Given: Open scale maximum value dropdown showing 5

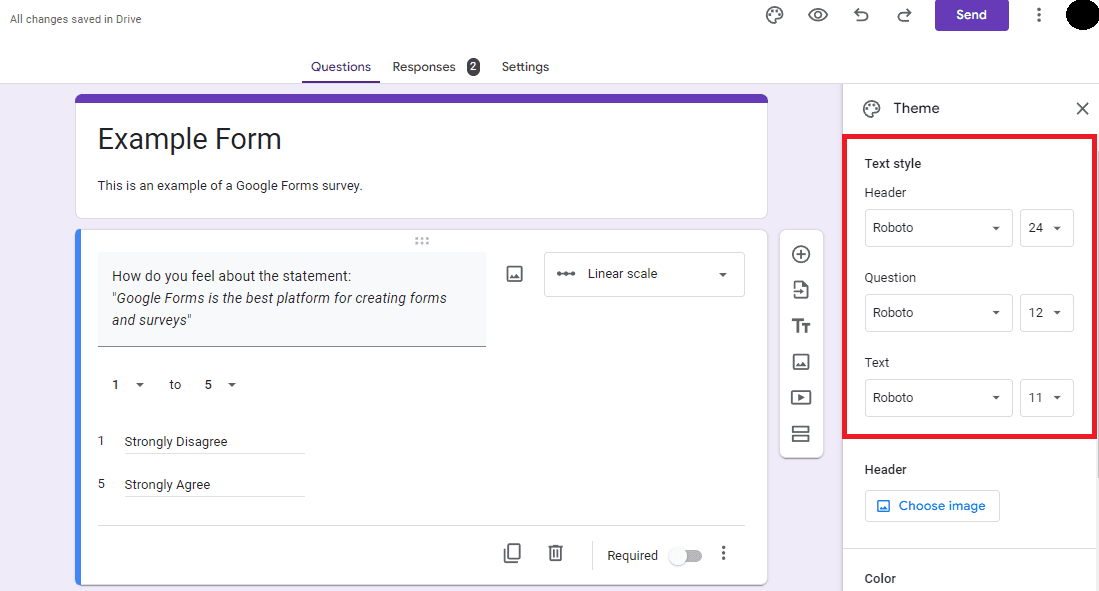Looking at the screenshot, I should click(219, 384).
